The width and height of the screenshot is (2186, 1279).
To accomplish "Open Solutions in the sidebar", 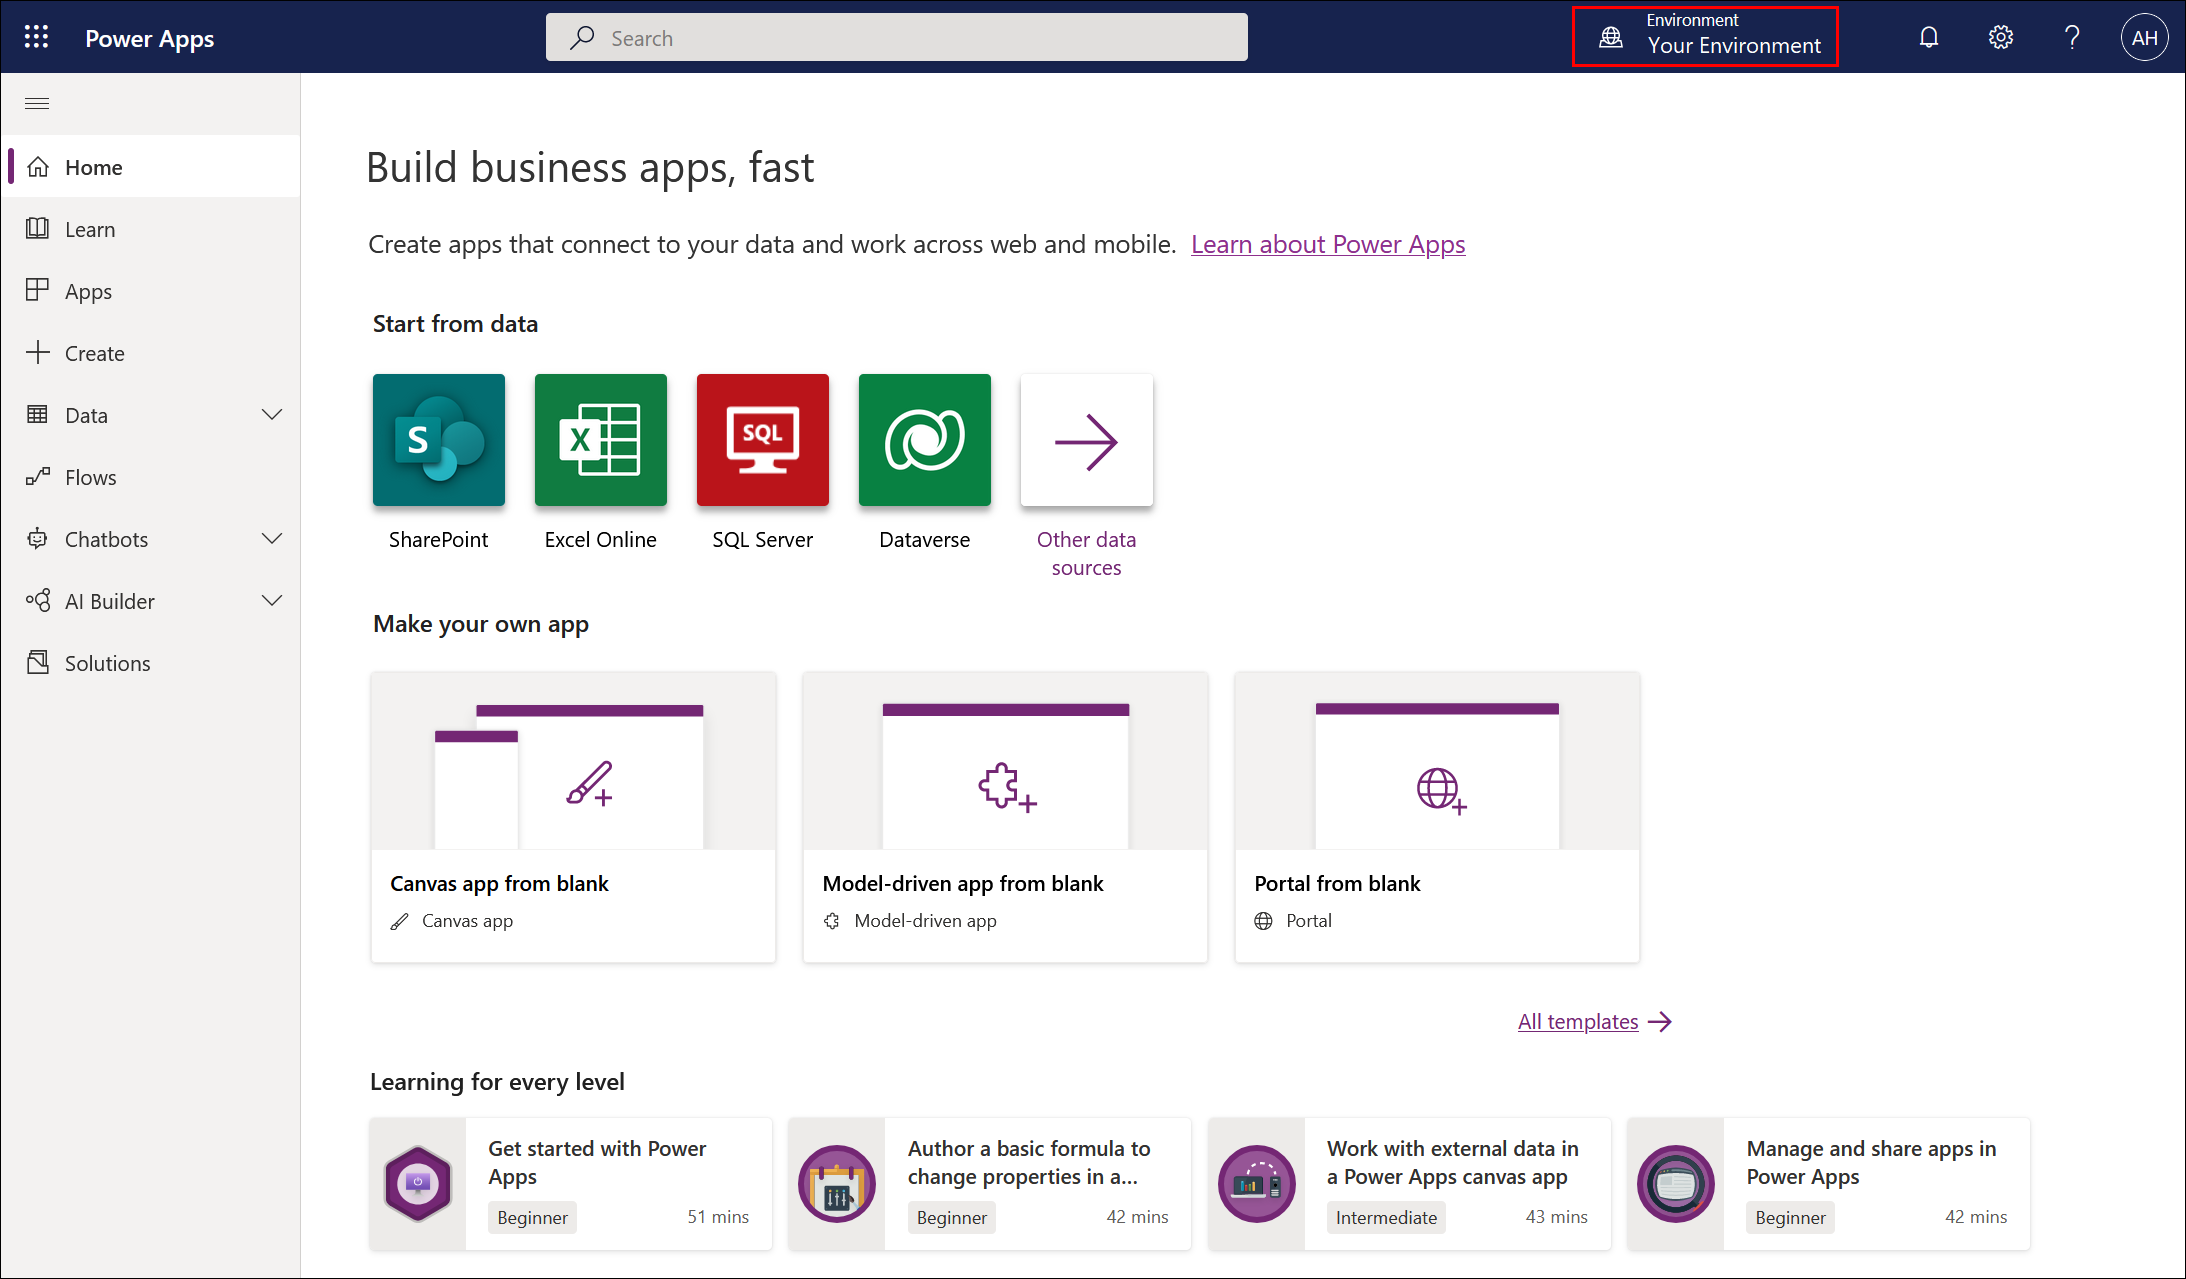I will (x=151, y=663).
